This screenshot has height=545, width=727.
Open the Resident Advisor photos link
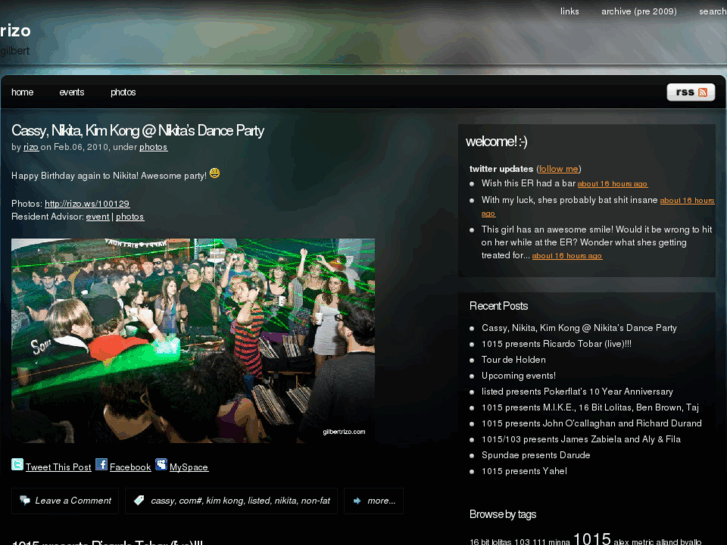130,217
